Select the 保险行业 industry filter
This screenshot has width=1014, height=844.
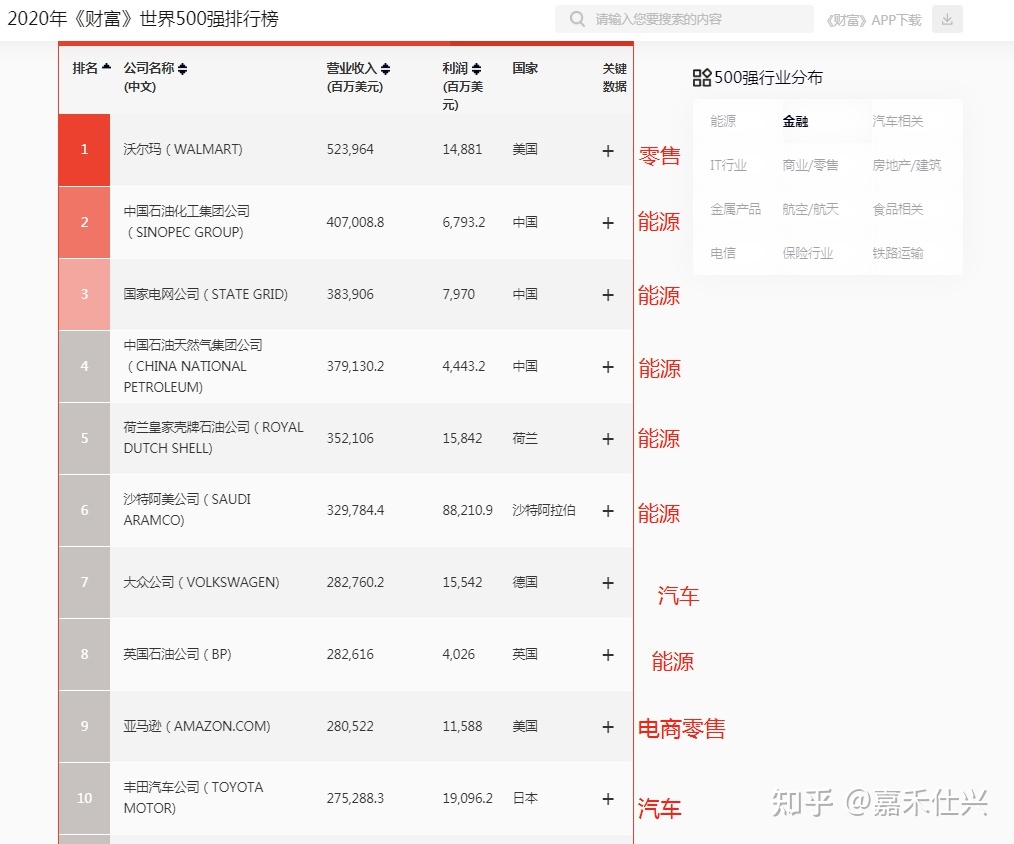click(808, 253)
